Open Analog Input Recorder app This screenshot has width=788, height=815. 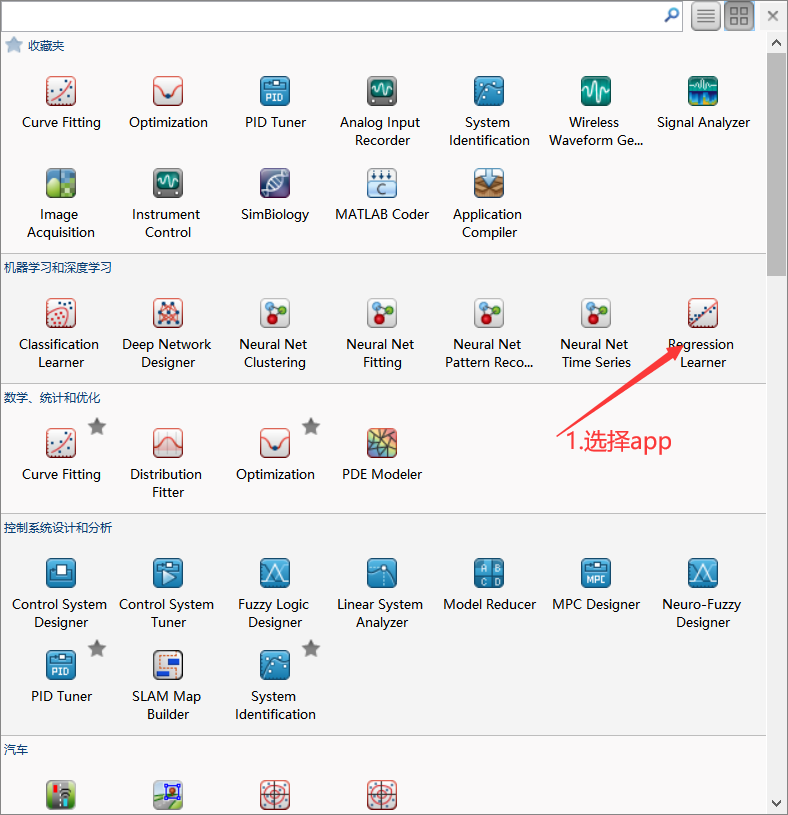click(382, 112)
